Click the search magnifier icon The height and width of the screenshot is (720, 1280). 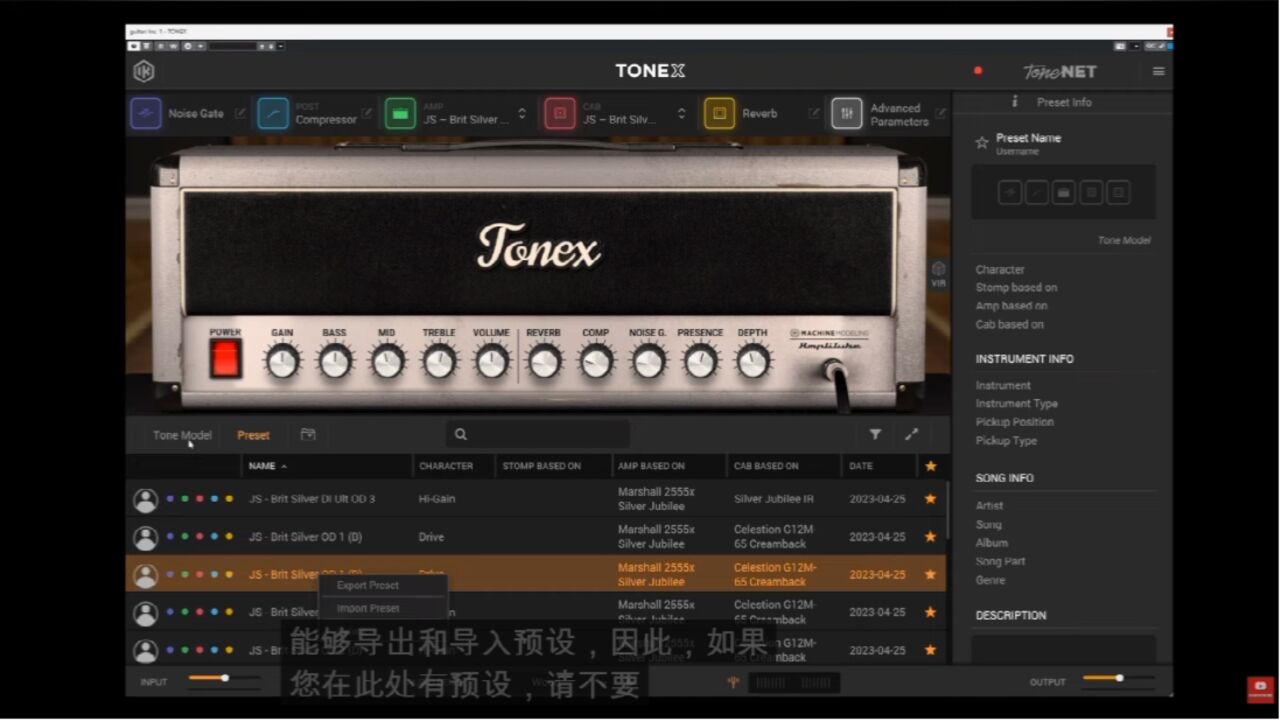461,435
